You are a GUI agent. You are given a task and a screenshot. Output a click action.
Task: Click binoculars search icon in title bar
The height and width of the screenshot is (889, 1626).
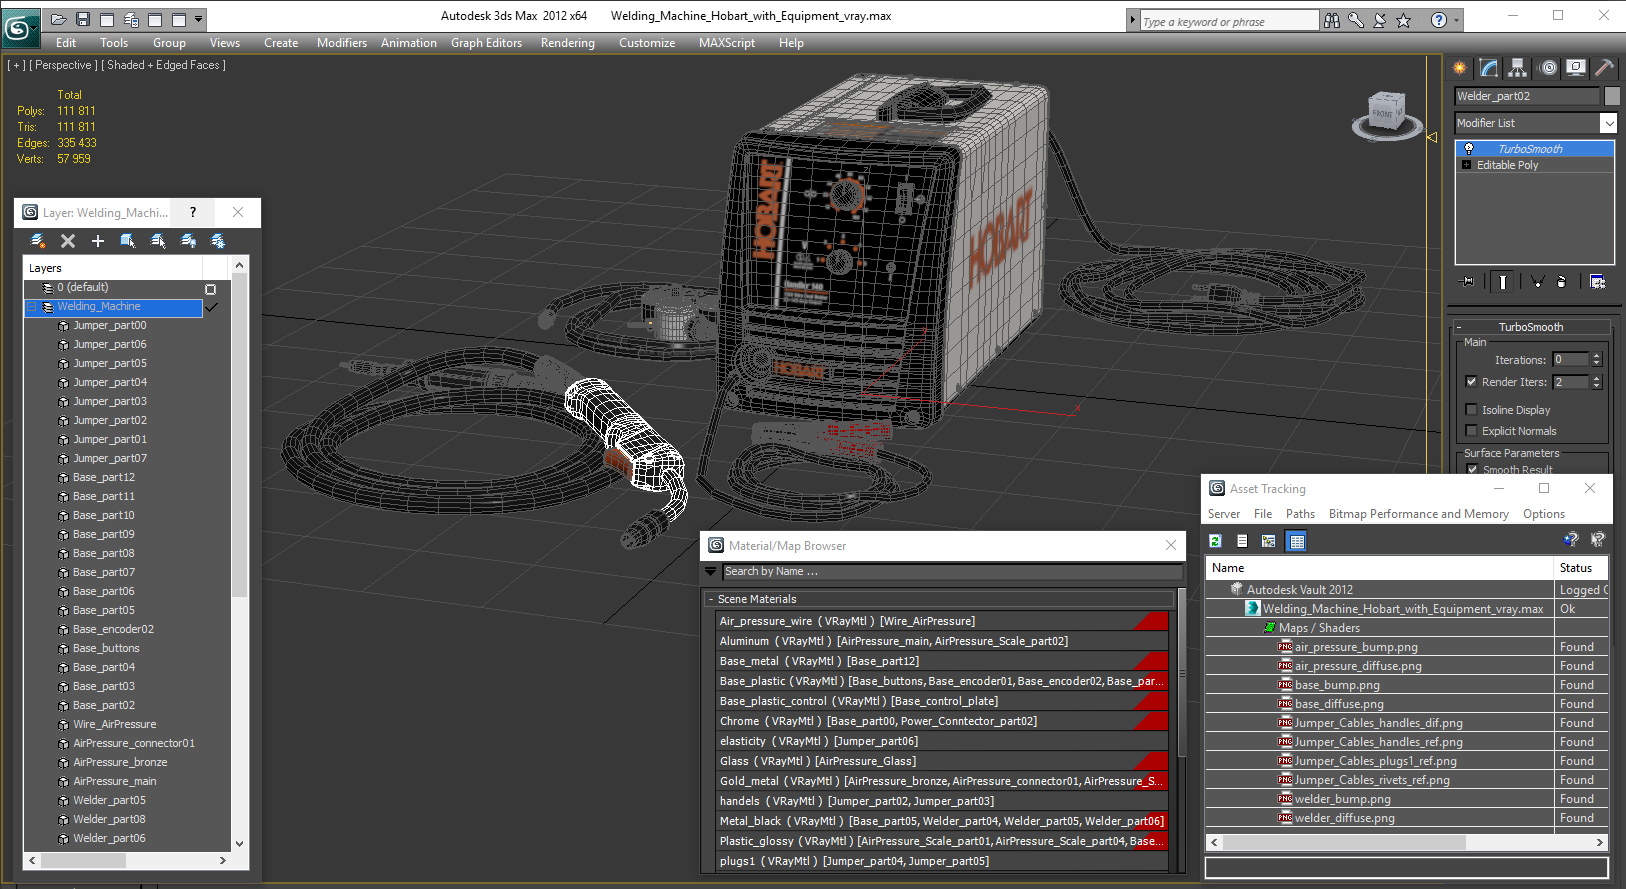pyautogui.click(x=1331, y=20)
